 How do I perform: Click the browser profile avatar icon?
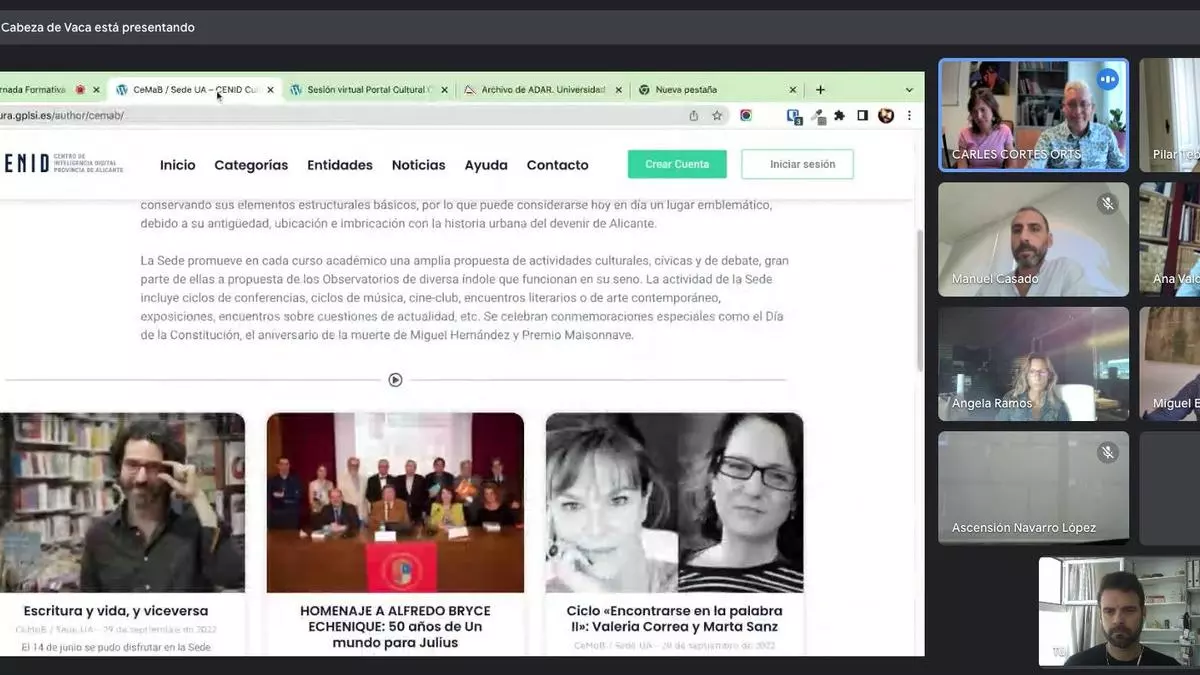point(885,116)
